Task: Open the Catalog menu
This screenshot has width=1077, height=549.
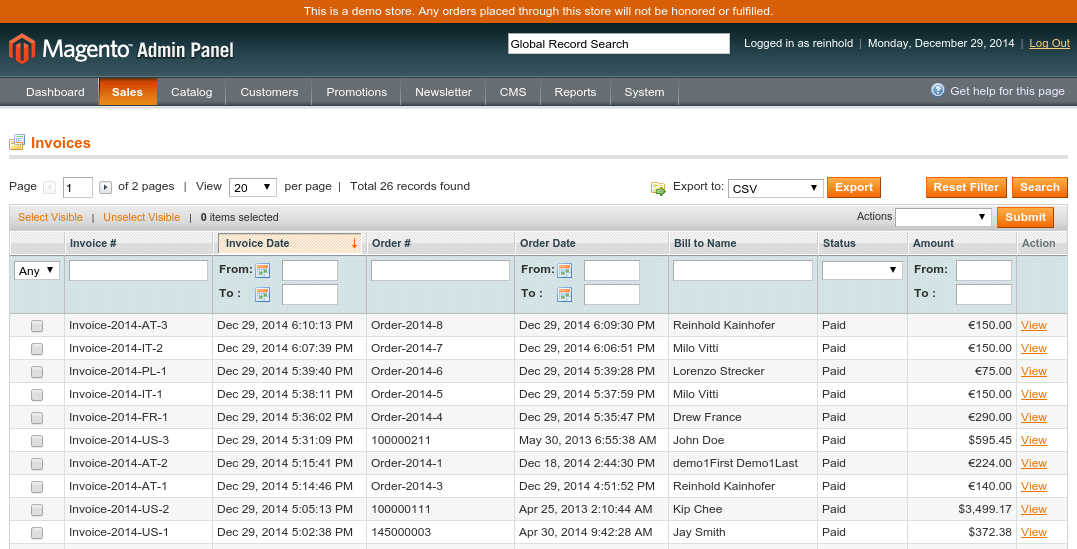Action: coord(191,92)
